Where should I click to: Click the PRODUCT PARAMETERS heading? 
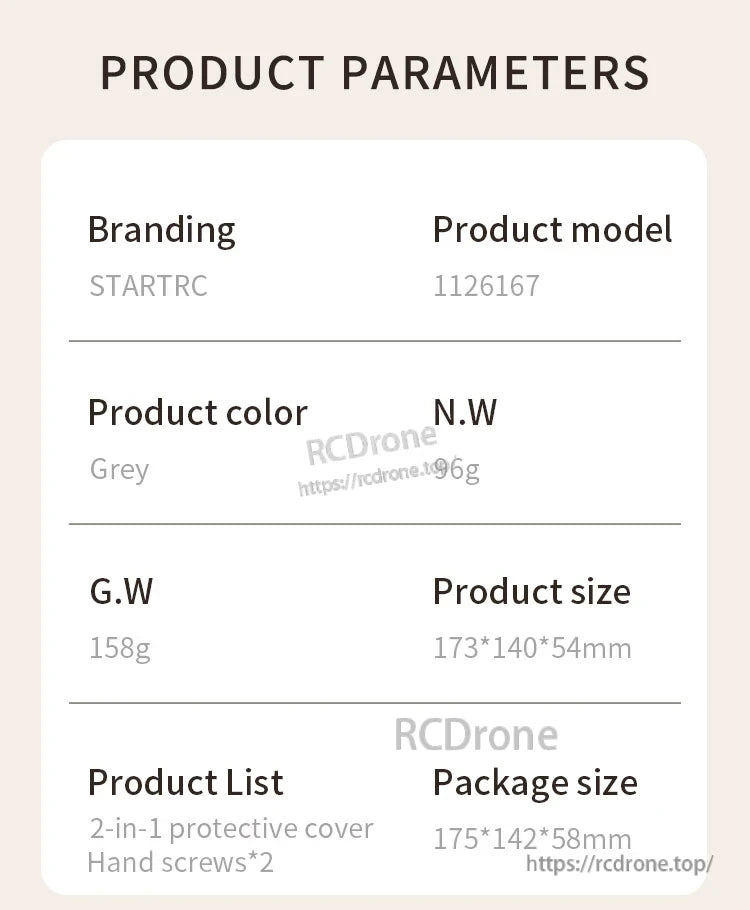pos(375,74)
